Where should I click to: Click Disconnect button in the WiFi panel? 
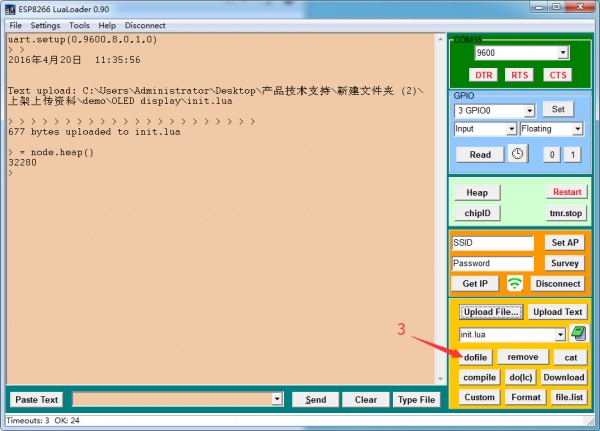click(558, 284)
